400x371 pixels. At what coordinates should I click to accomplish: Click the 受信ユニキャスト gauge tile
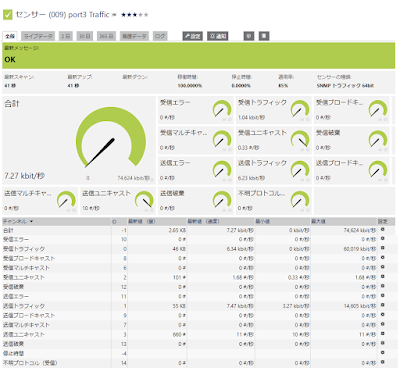(274, 140)
